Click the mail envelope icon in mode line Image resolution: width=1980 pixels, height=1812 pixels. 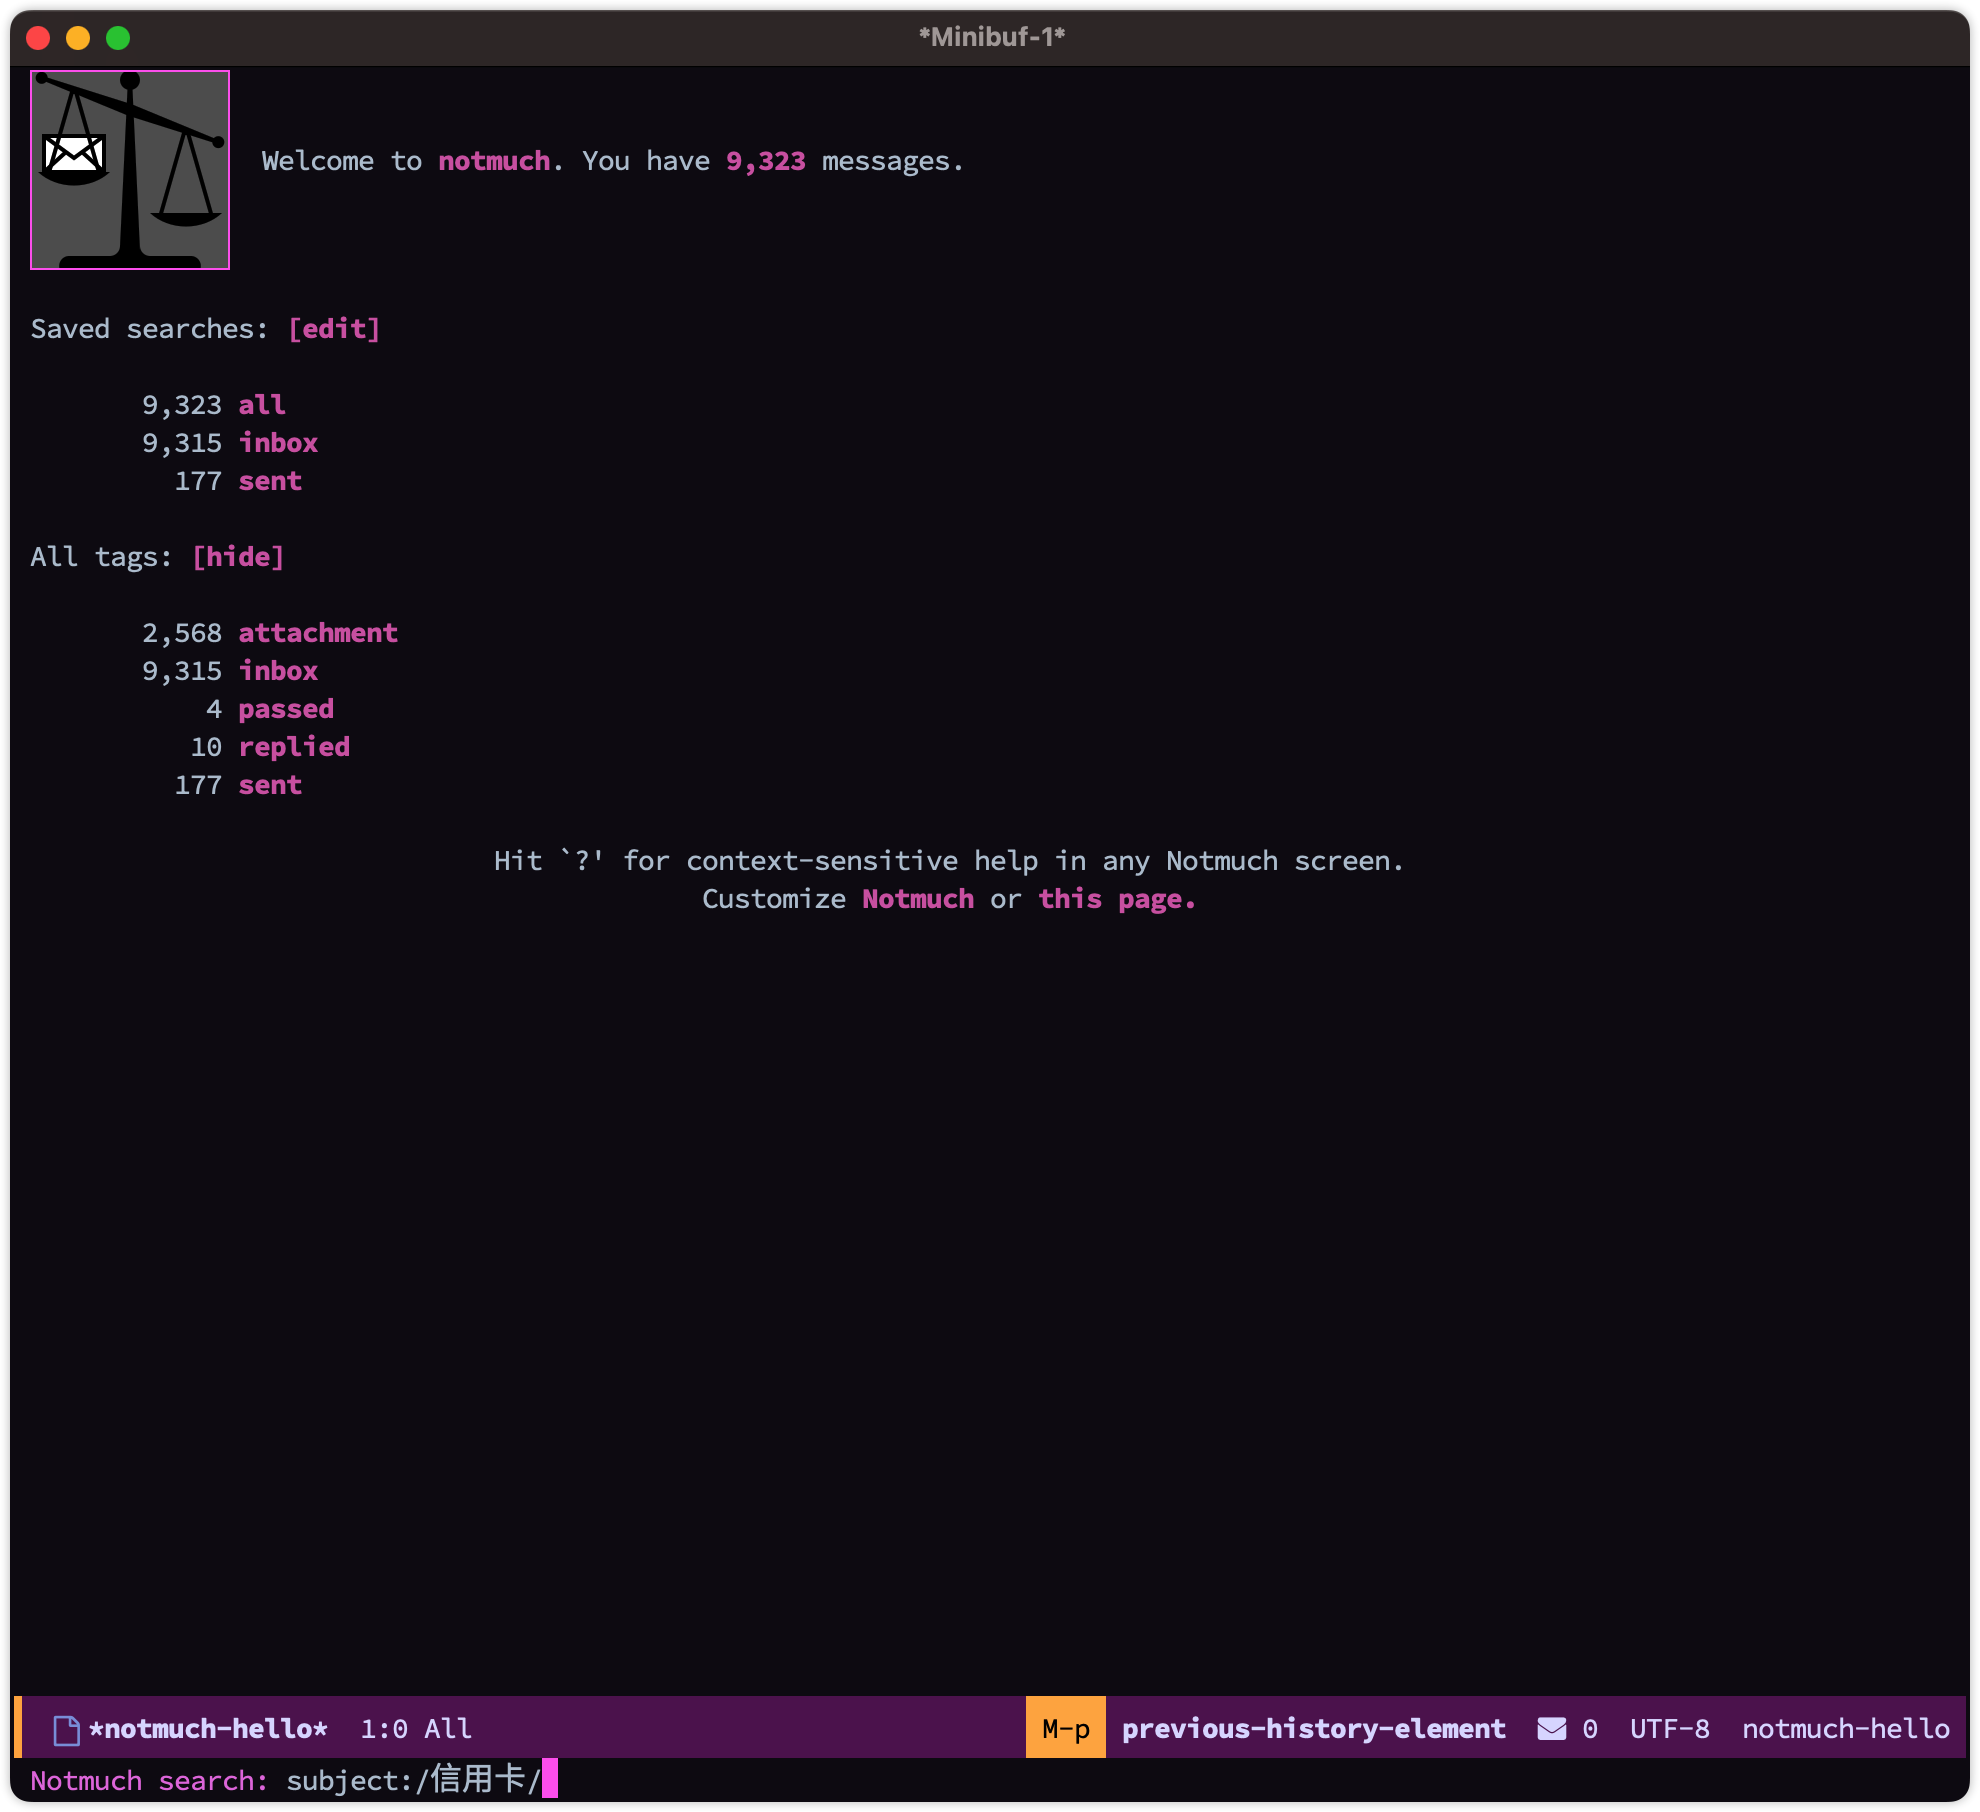tap(1552, 1729)
